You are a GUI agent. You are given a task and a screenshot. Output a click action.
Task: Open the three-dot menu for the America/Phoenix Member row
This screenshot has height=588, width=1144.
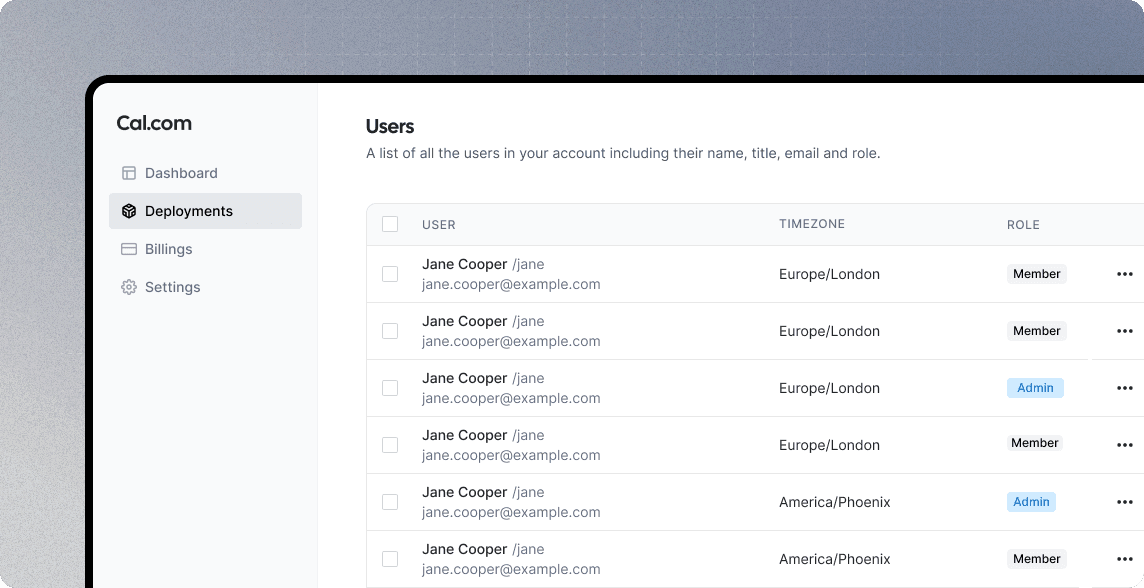point(1124,559)
